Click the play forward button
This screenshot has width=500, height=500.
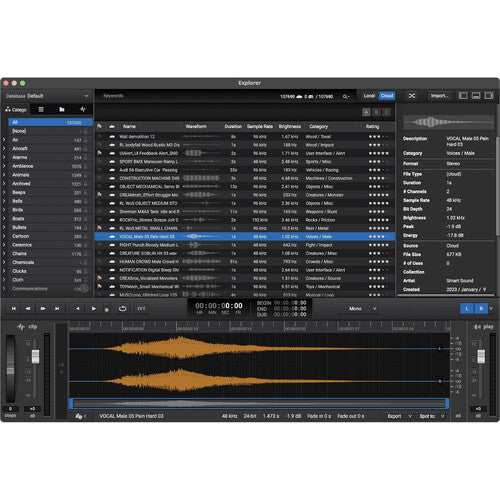(x=94, y=309)
